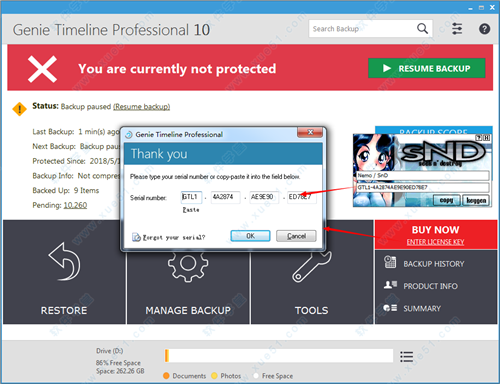The image size is (500, 384).
Task: Open the drive details list icon
Action: (406, 357)
